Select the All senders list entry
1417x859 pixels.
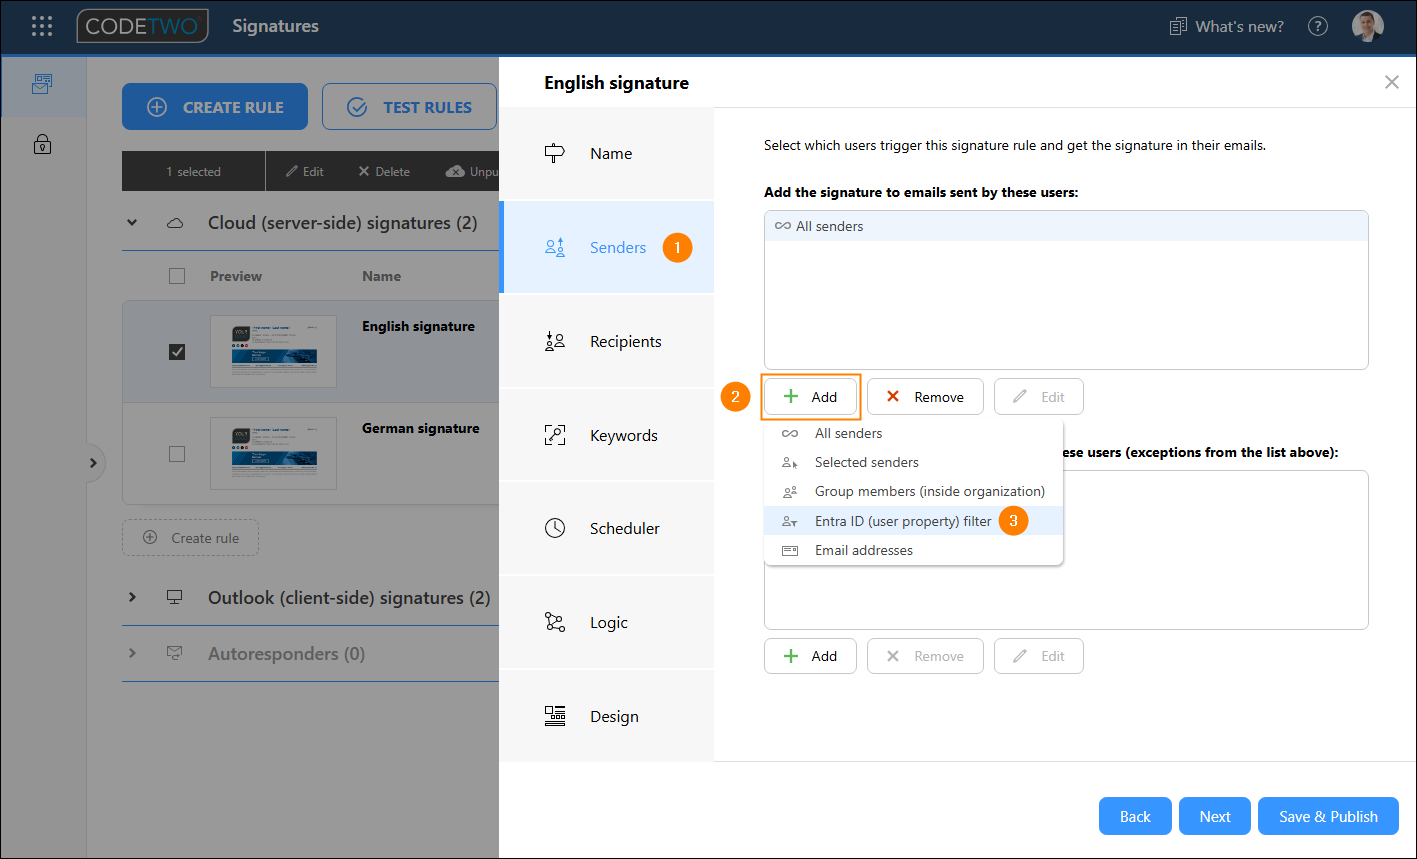pyautogui.click(x=1066, y=226)
